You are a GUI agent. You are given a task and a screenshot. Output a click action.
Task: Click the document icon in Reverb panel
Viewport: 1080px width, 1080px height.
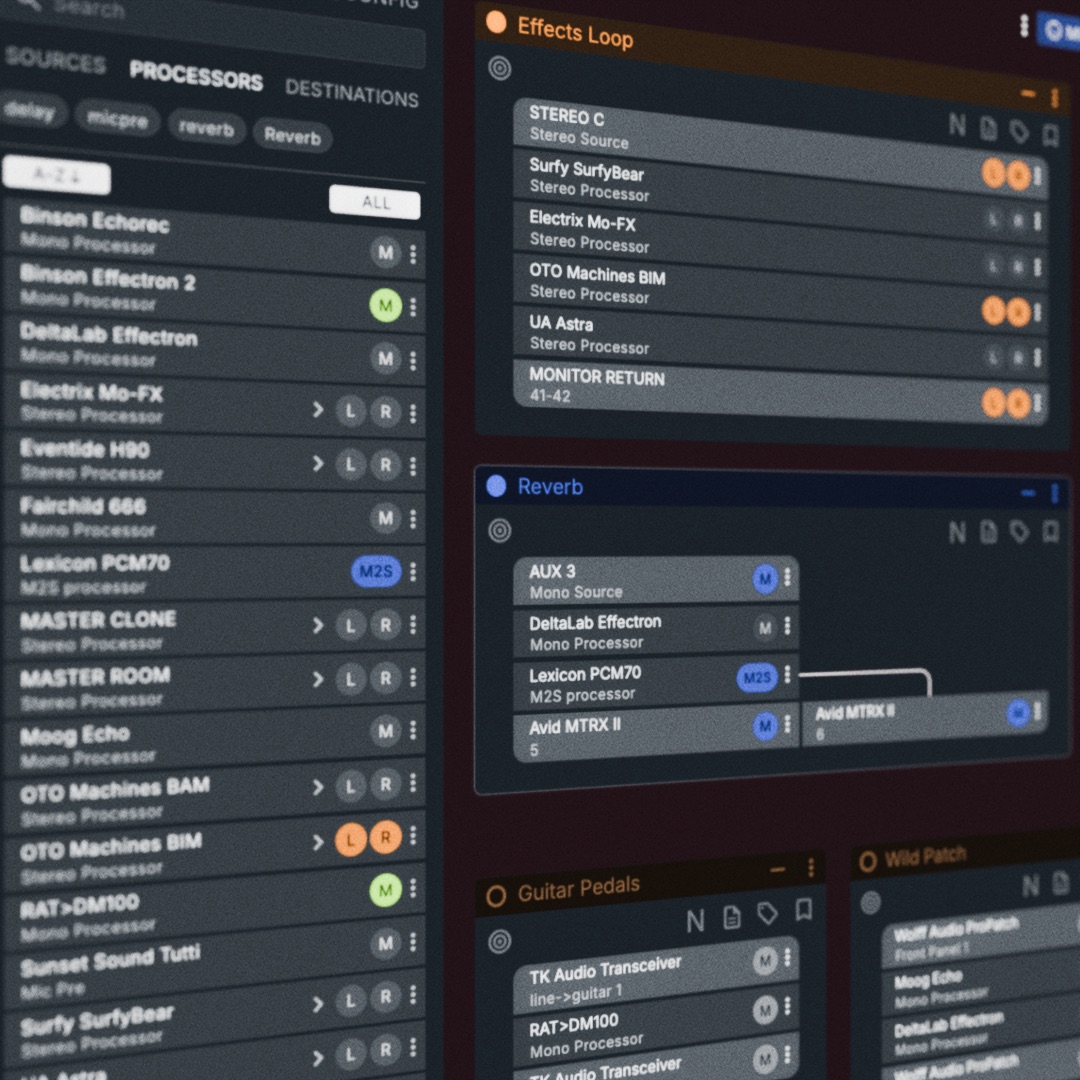(988, 532)
